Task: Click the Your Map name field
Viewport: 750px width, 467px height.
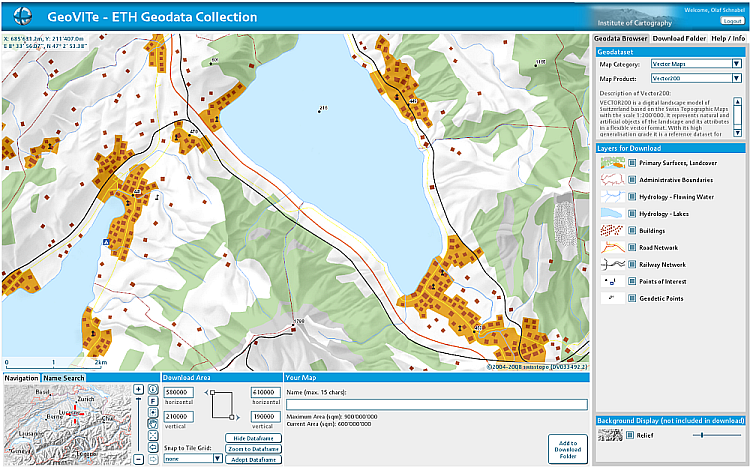Action: click(437, 404)
